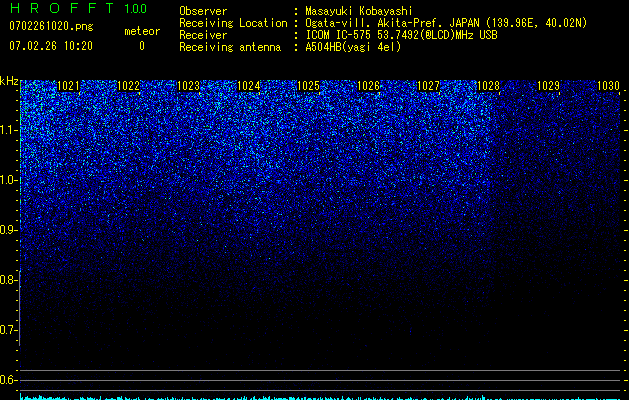This screenshot has width=629, height=400.
Task: Click the 1023 time marker
Action: click(188, 86)
